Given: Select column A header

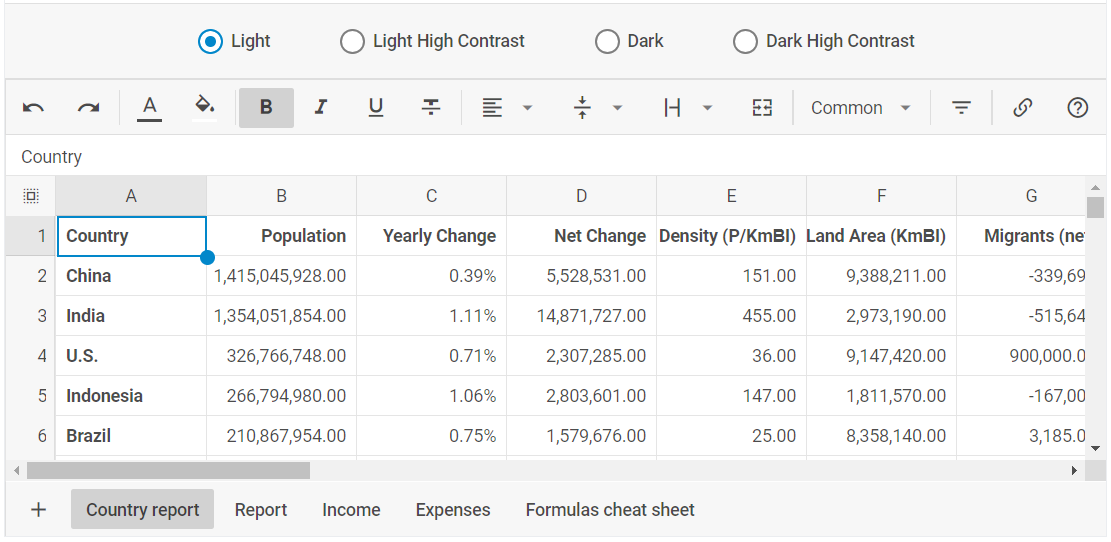Looking at the screenshot, I should (131, 196).
